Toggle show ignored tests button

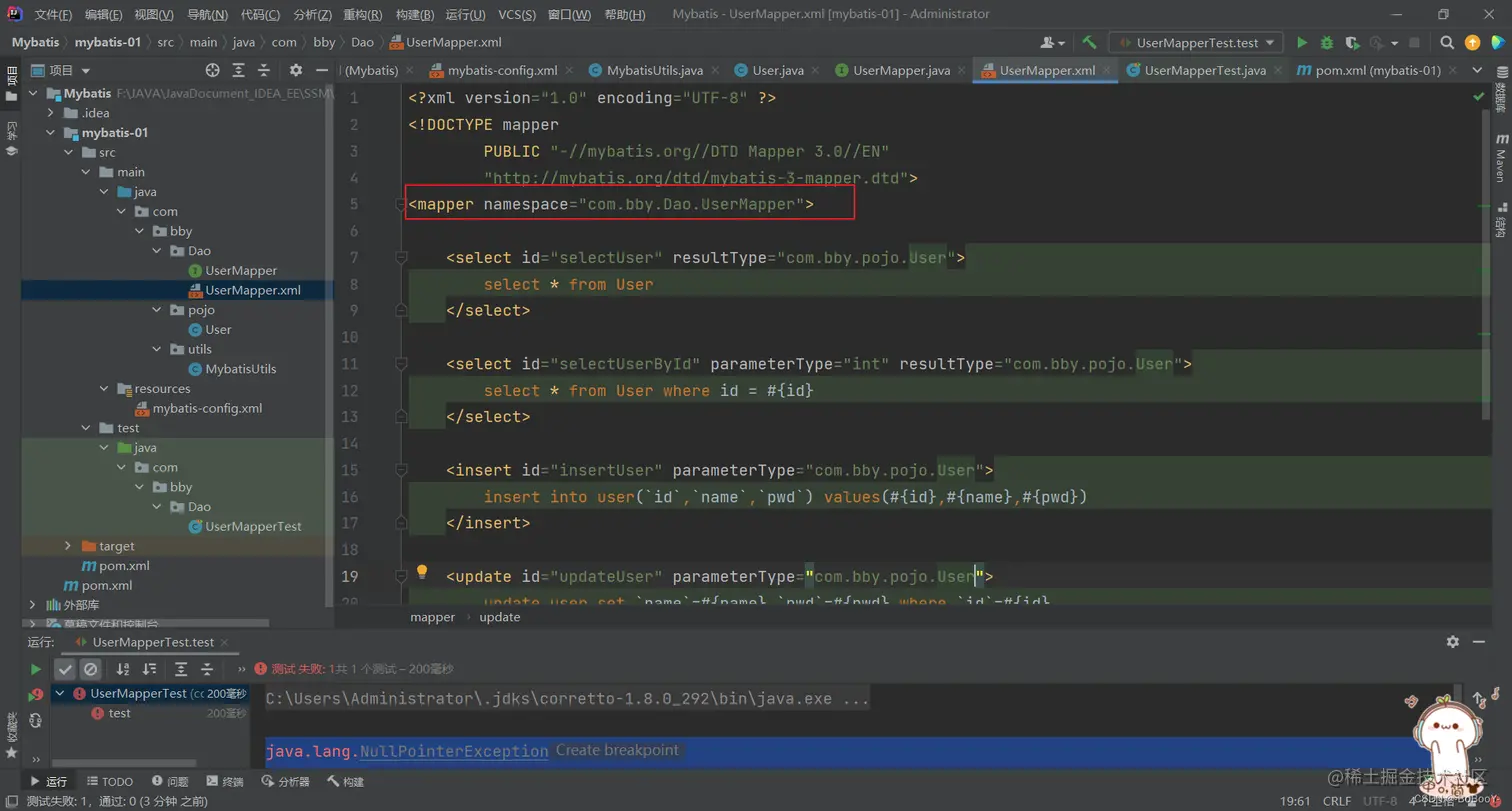(x=90, y=669)
